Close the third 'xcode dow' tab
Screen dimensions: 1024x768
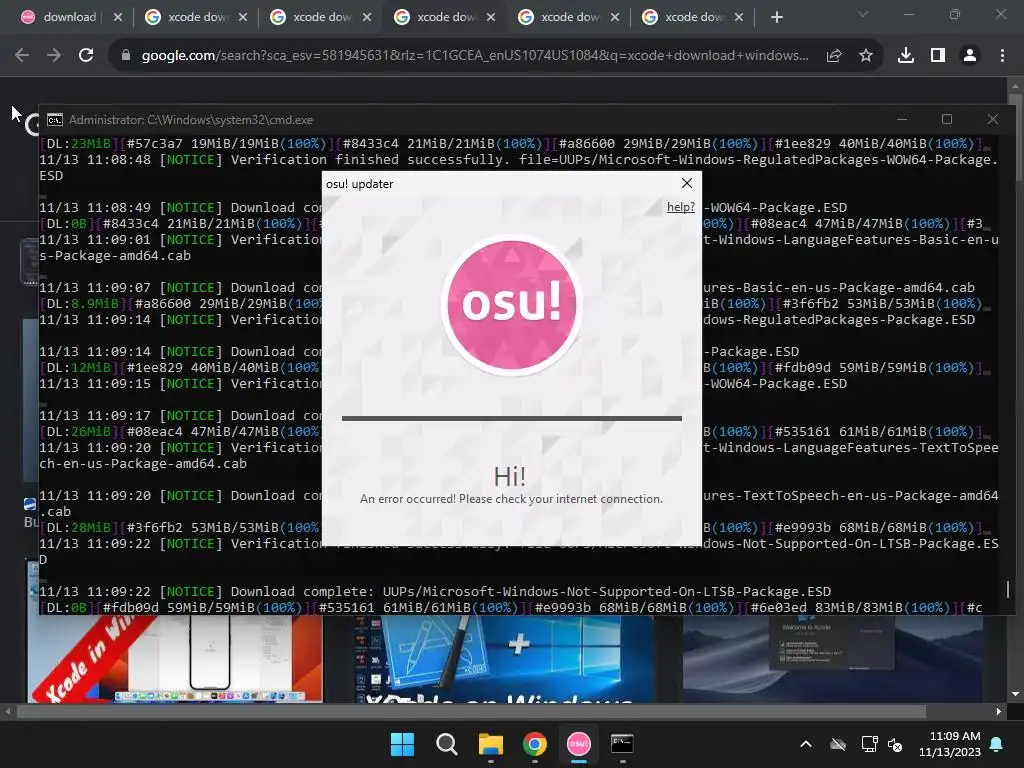(367, 17)
